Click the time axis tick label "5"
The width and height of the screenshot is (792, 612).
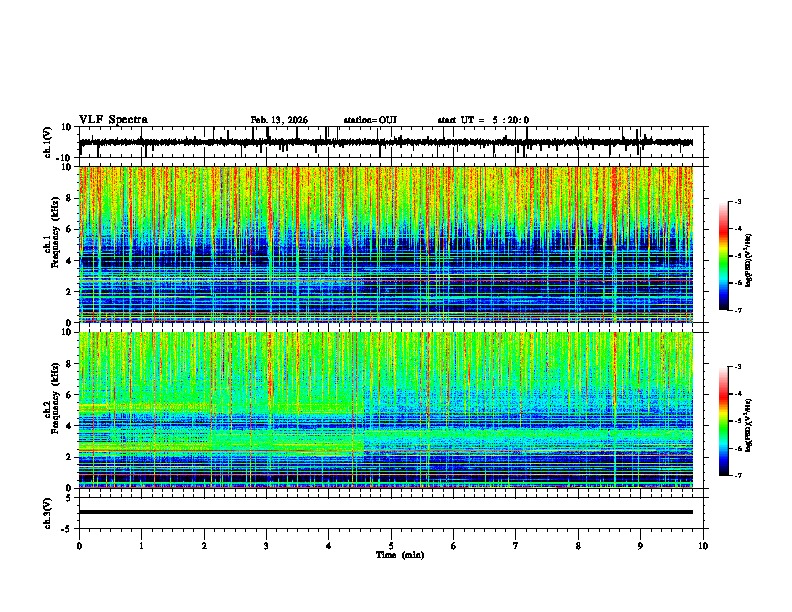pos(391,546)
